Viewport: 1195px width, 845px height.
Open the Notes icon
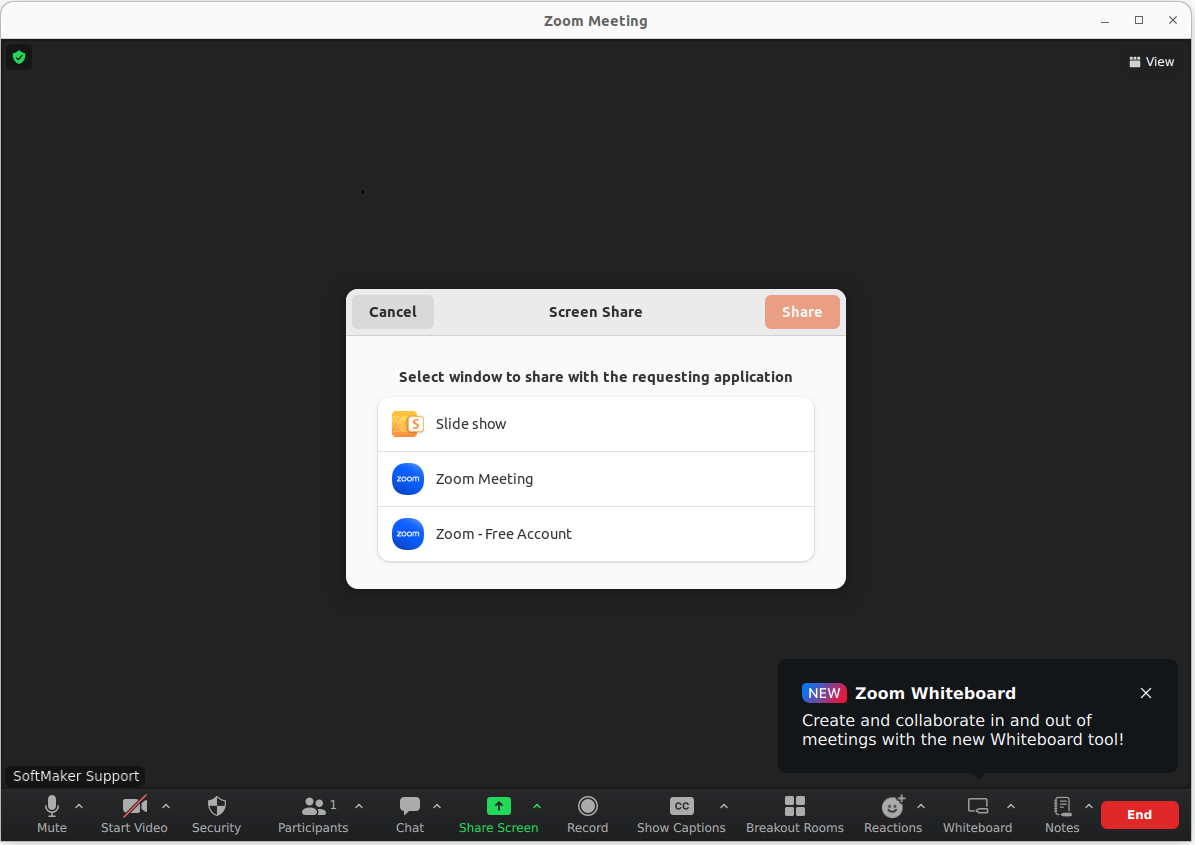tap(1062, 806)
